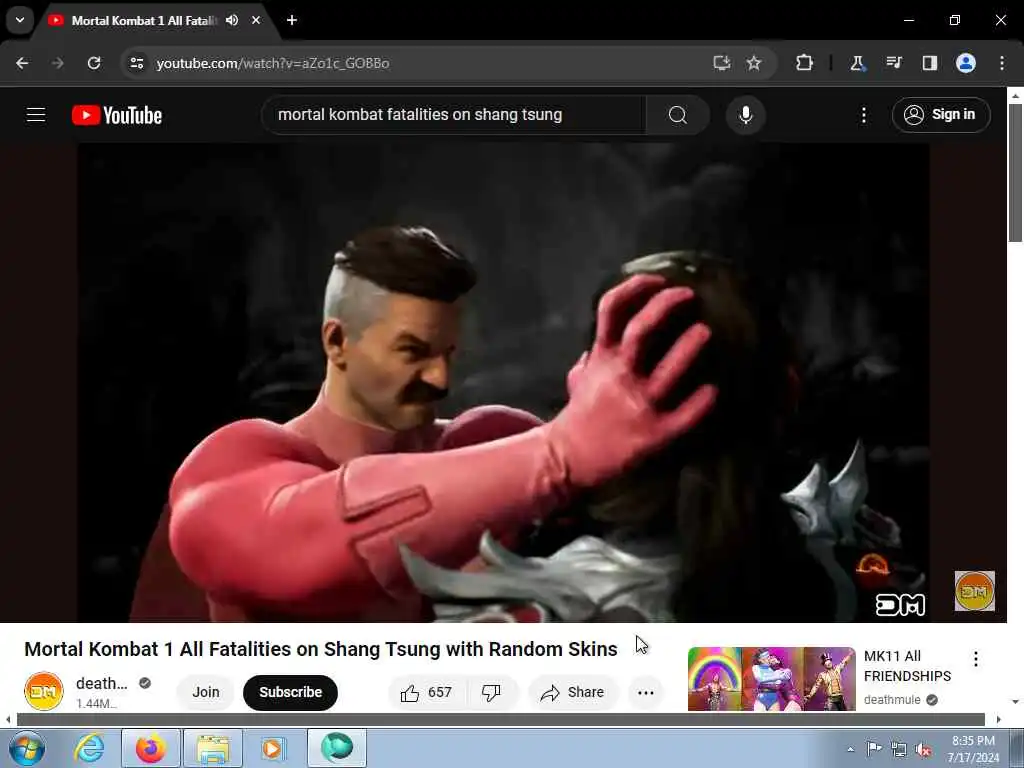
Task: Click the search magnifier button
Action: pyautogui.click(x=678, y=115)
